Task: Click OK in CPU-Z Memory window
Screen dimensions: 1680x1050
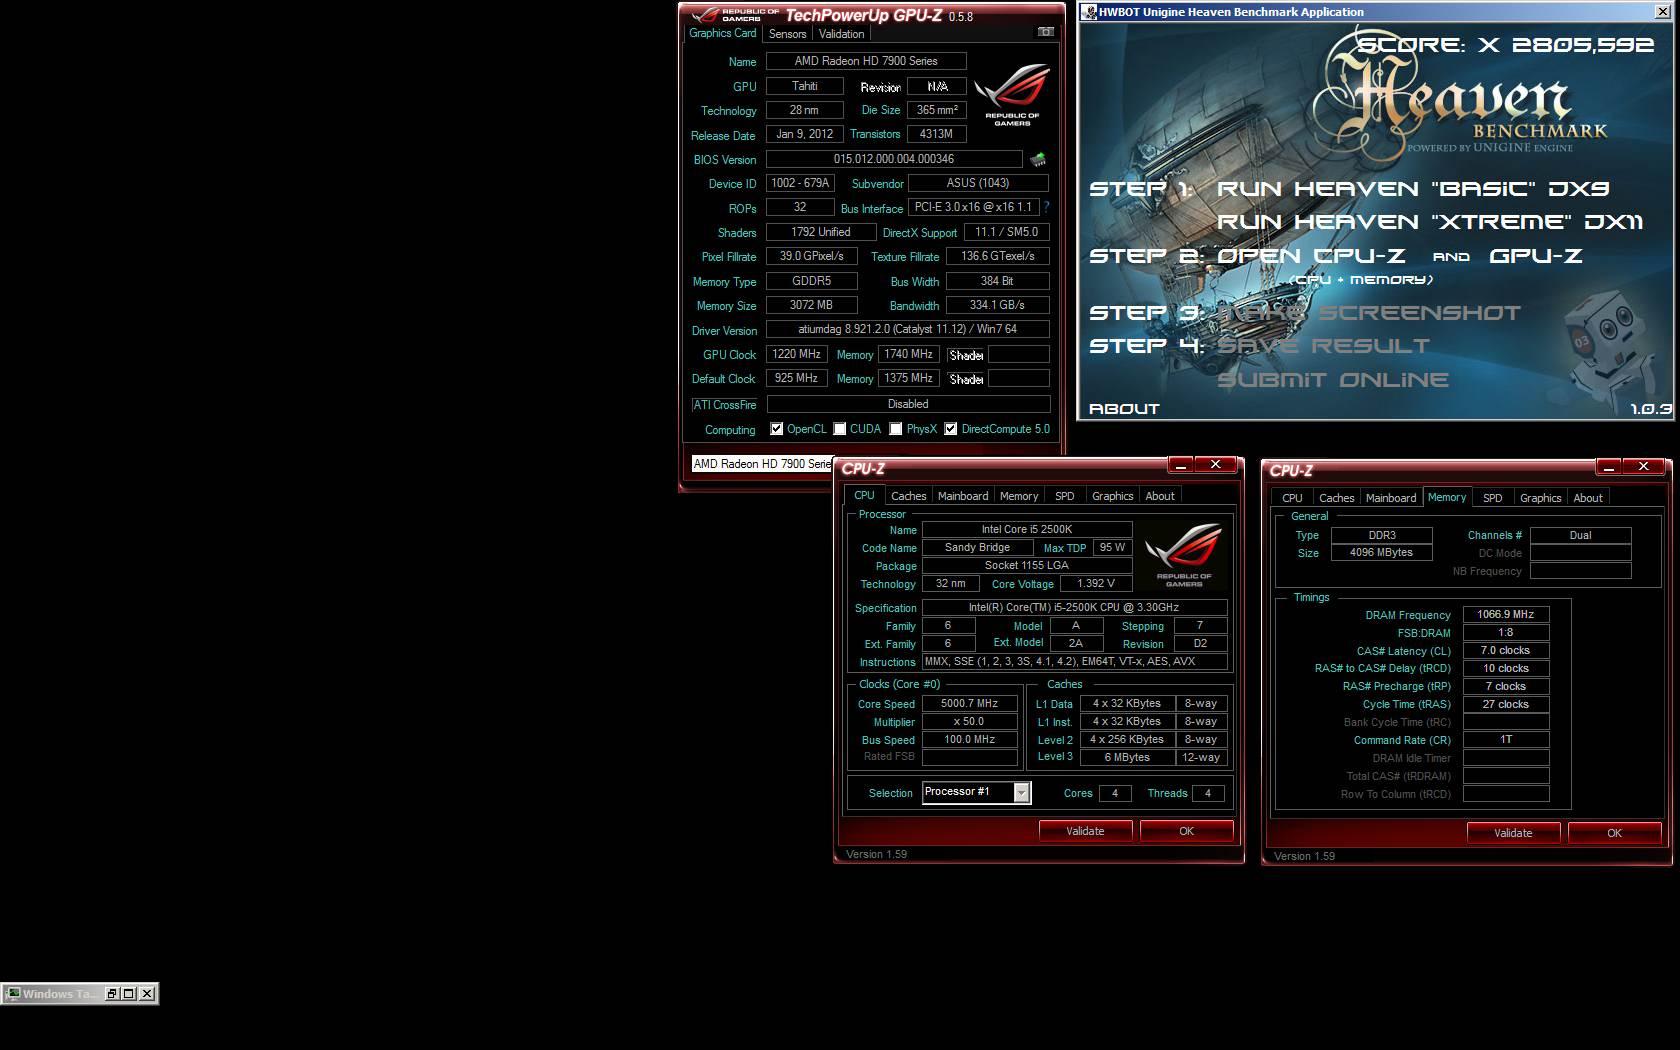Action: pos(1614,833)
